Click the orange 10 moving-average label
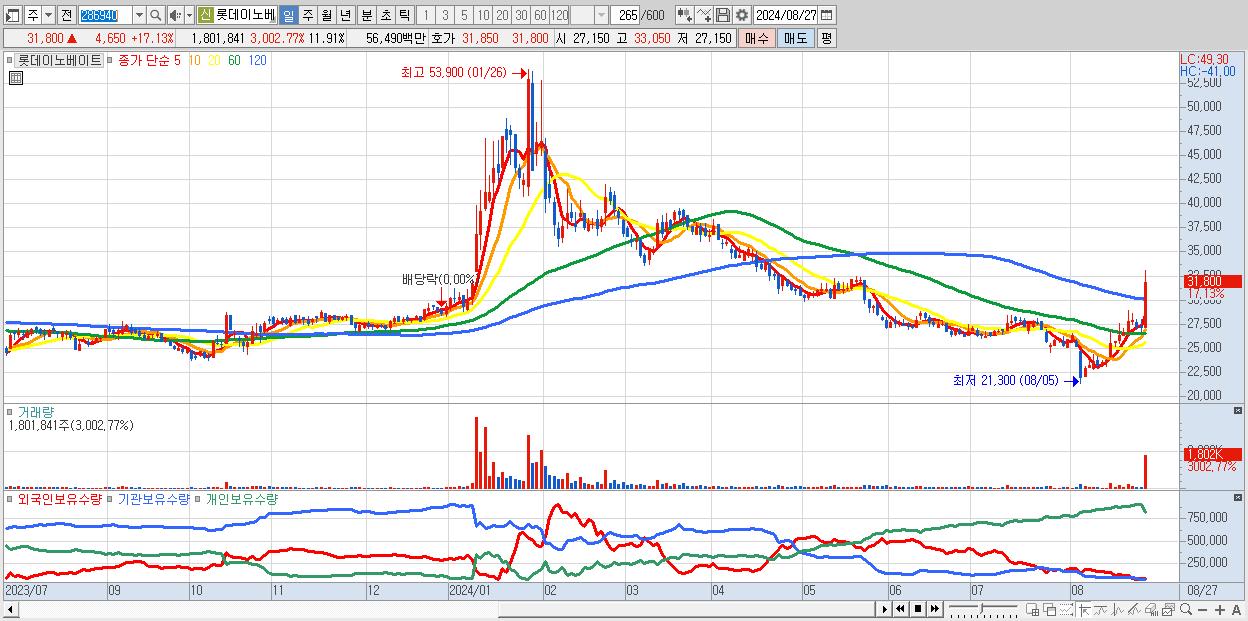Screen dimensions: 1248x621 pos(194,60)
